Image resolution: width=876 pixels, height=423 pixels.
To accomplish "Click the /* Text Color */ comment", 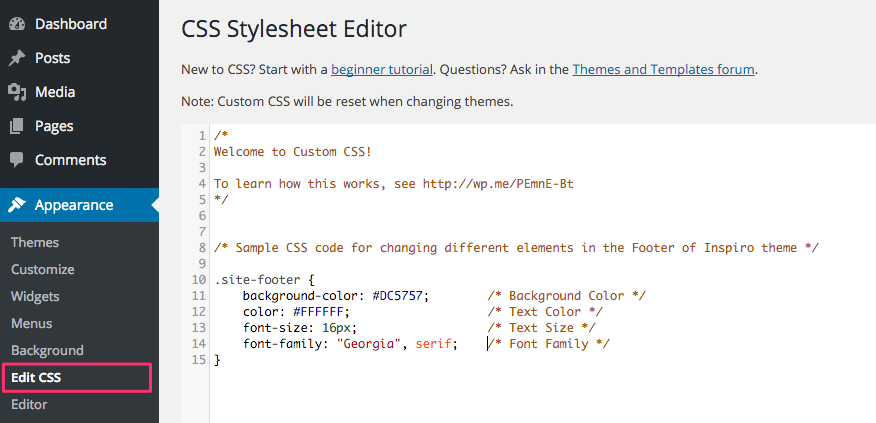I will [545, 312].
